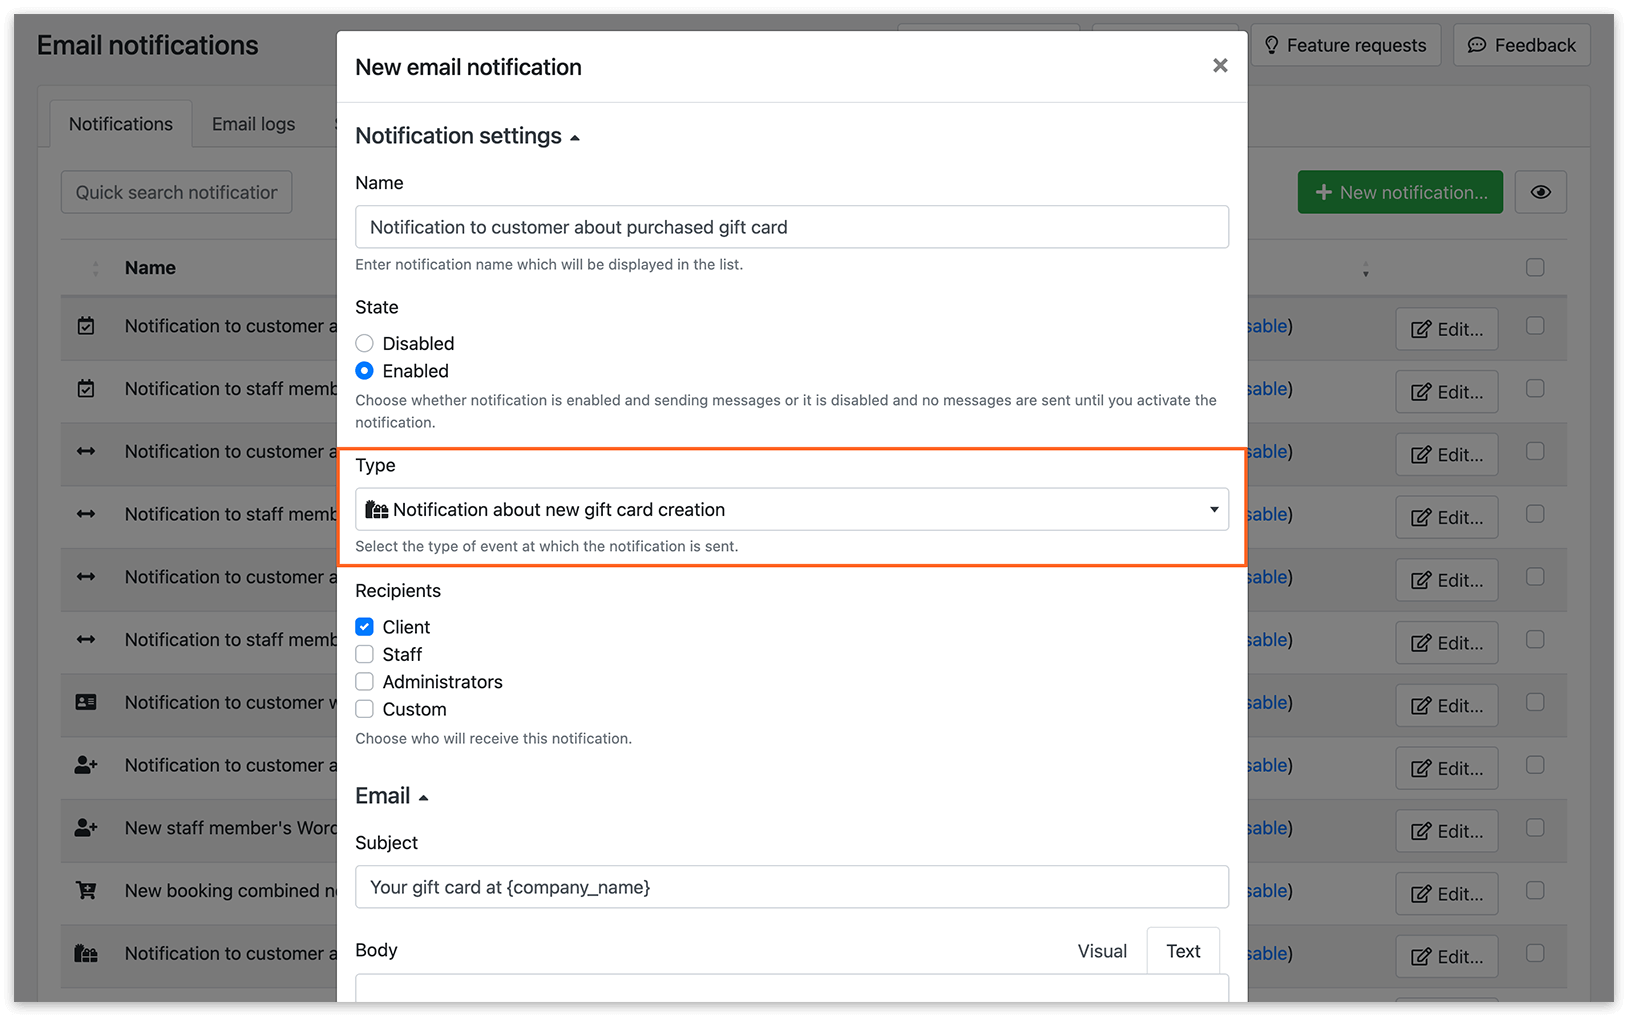Uncheck the Client recipient checkbox
The width and height of the screenshot is (1628, 1016).
pos(365,627)
